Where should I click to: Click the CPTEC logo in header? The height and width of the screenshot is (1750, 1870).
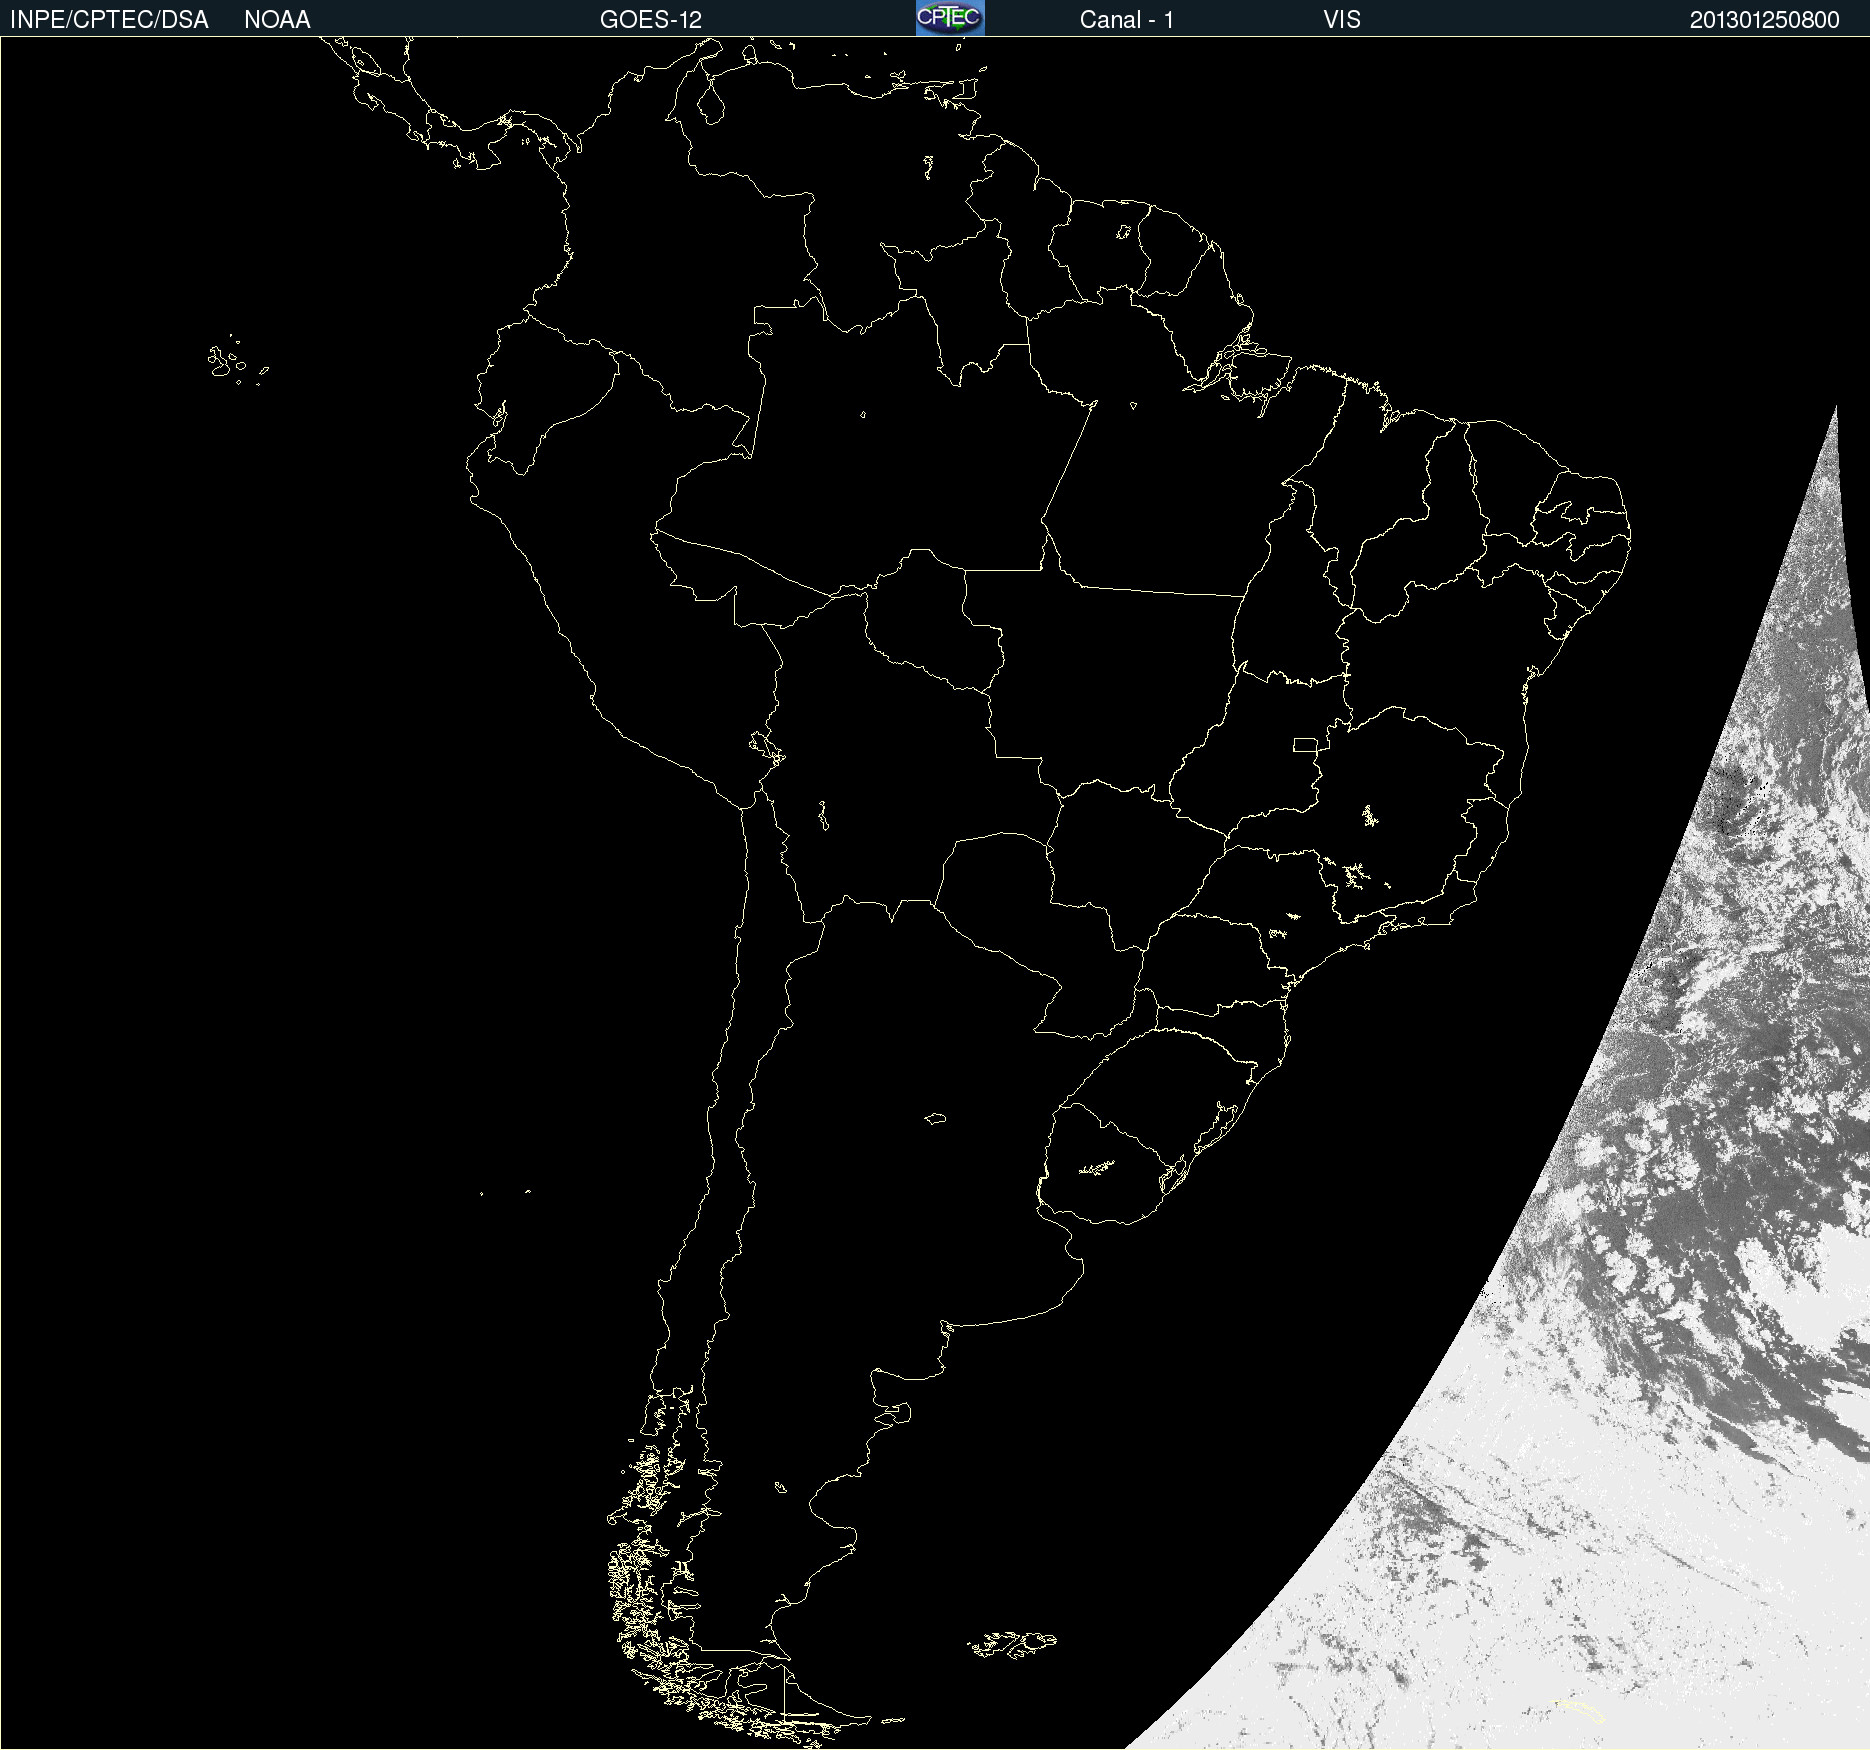tap(950, 18)
